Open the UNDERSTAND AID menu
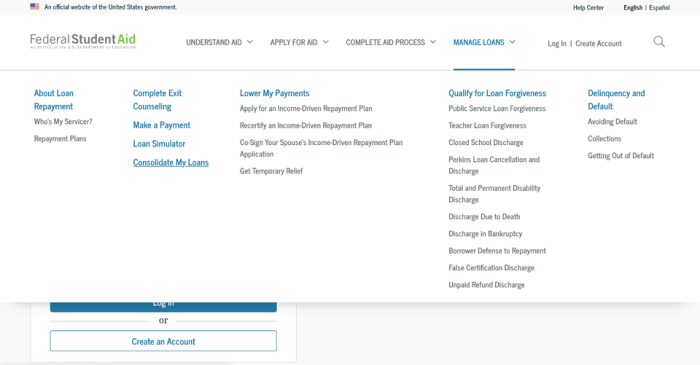This screenshot has height=365, width=700. [x=214, y=42]
